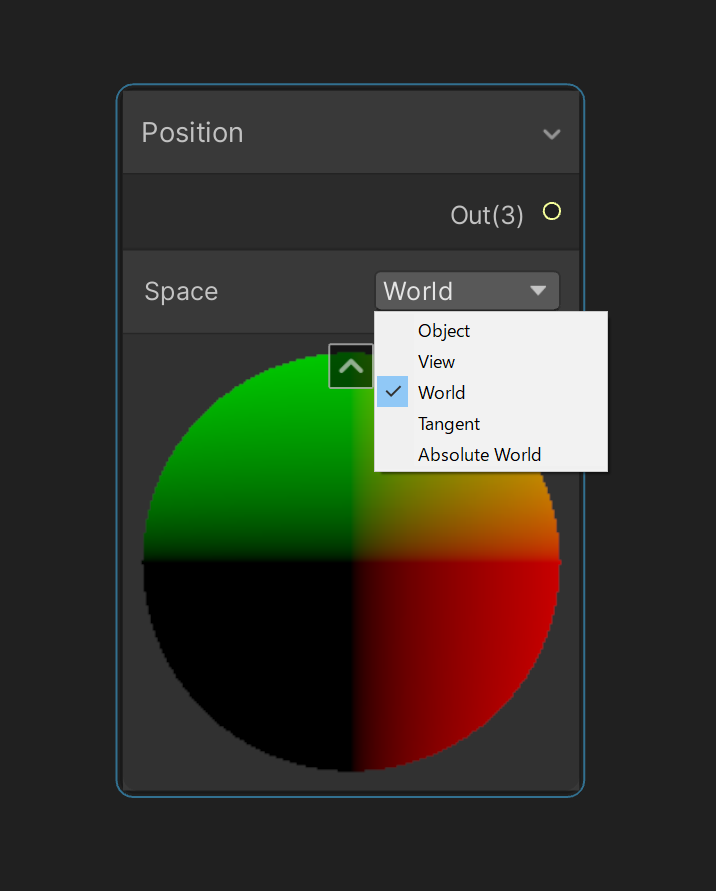716x891 pixels.
Task: Click the Position node title
Action: (193, 133)
